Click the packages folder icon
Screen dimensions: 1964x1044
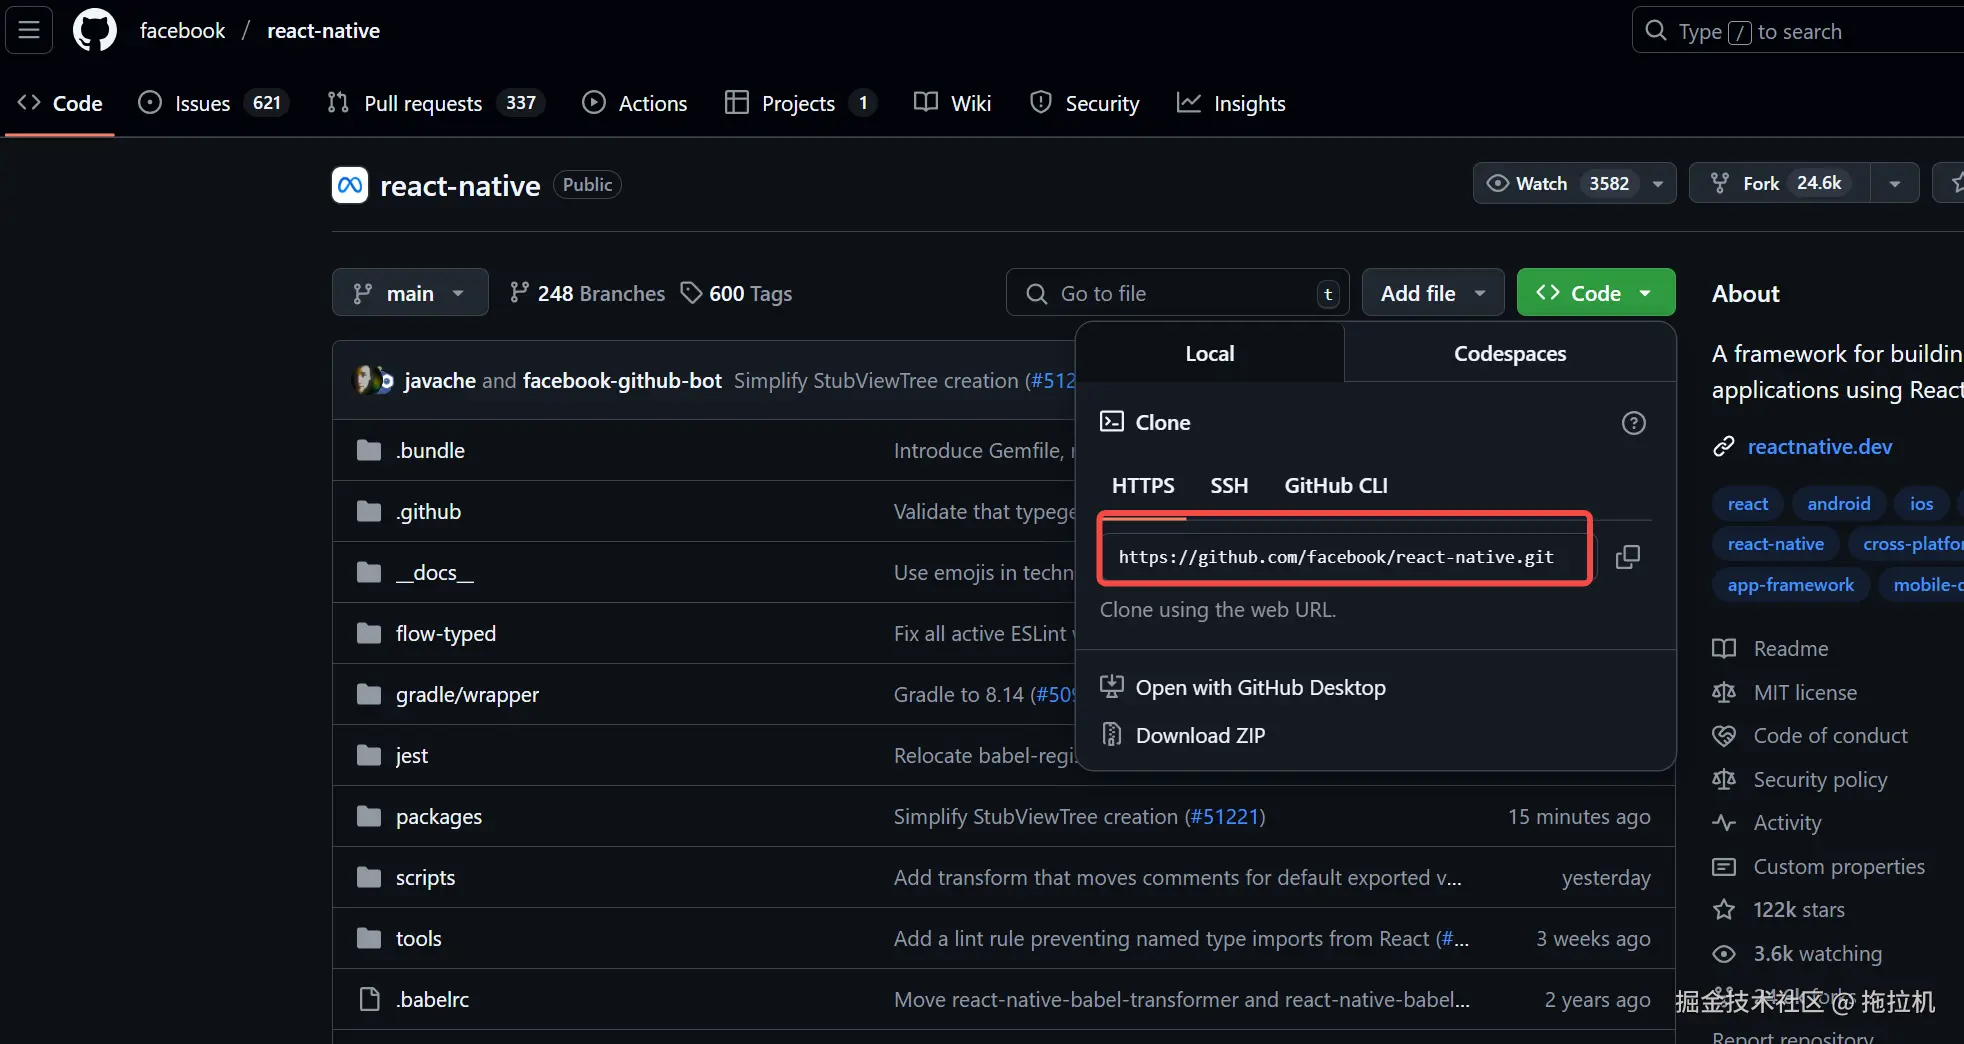click(x=369, y=816)
